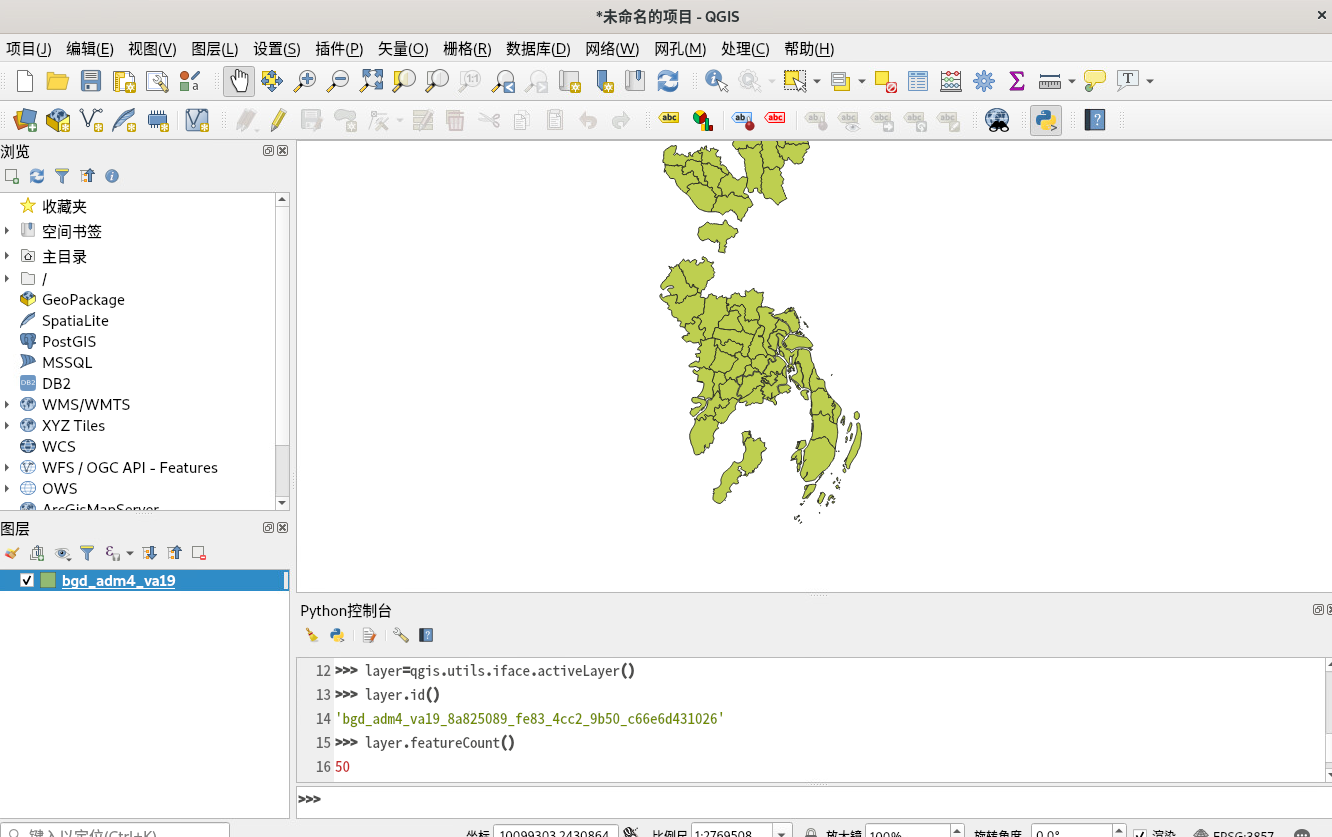Open the 插件(P) menu
Screen dimensions: 1332x837
click(x=339, y=49)
